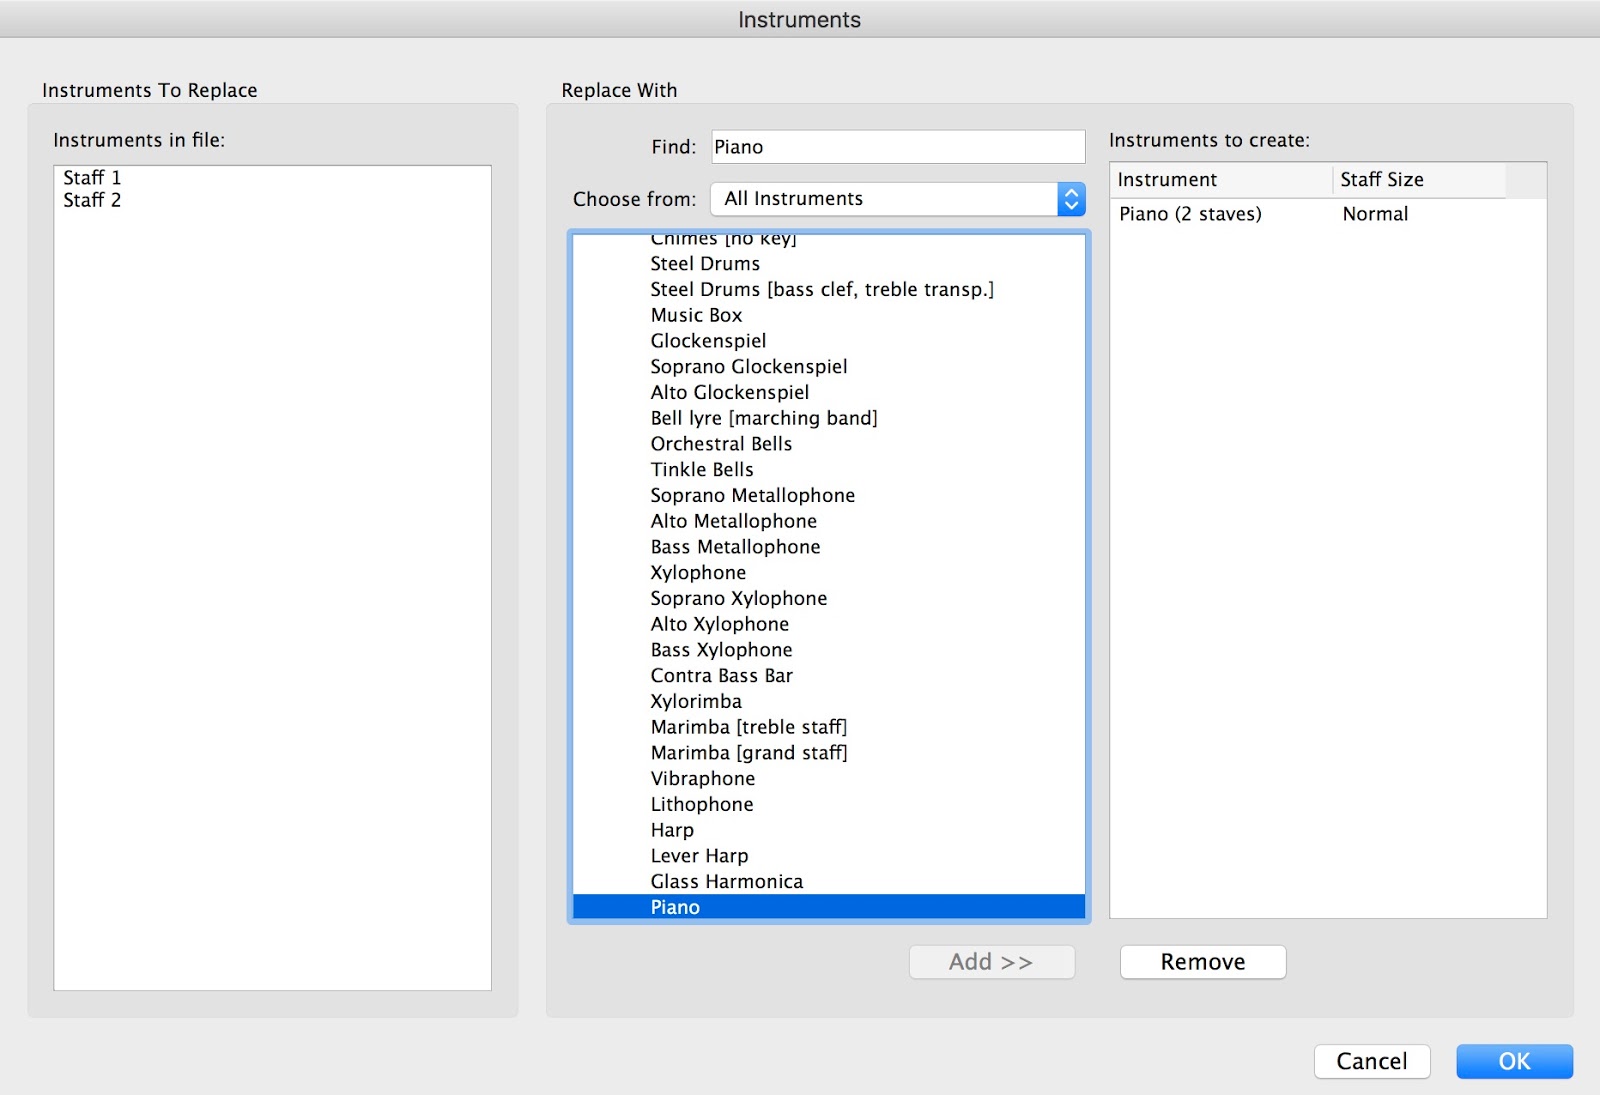1600x1095 pixels.
Task: Click the Choose from dropdown stepper arrows
Action: (x=1072, y=198)
